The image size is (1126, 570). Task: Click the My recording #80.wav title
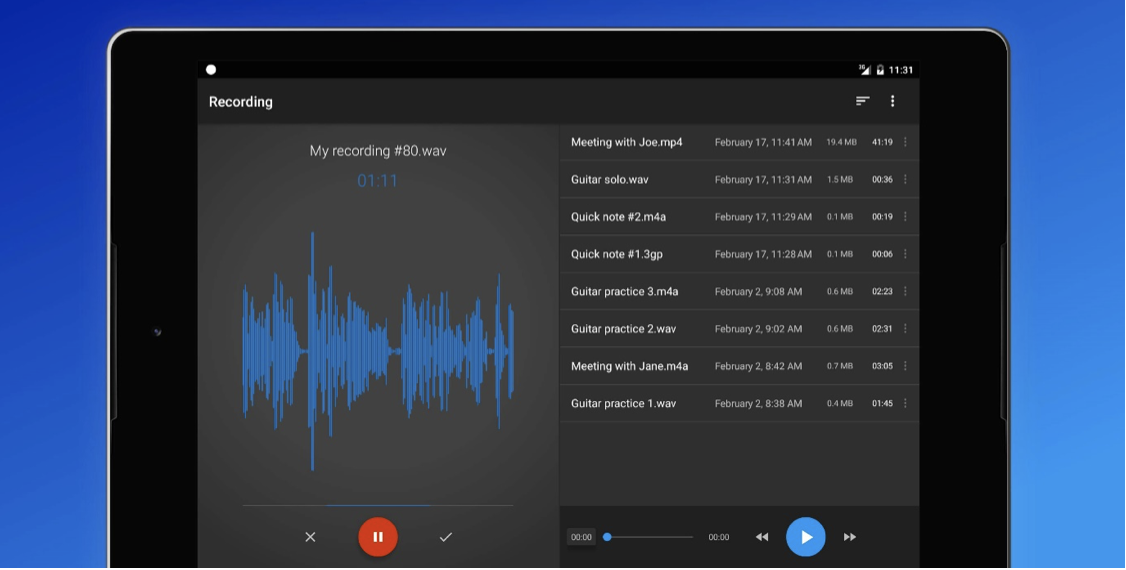click(378, 151)
